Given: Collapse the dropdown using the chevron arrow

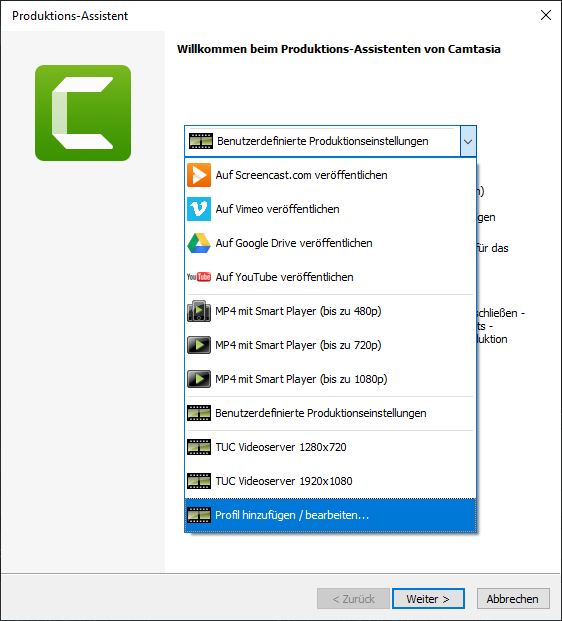Looking at the screenshot, I should coord(468,141).
